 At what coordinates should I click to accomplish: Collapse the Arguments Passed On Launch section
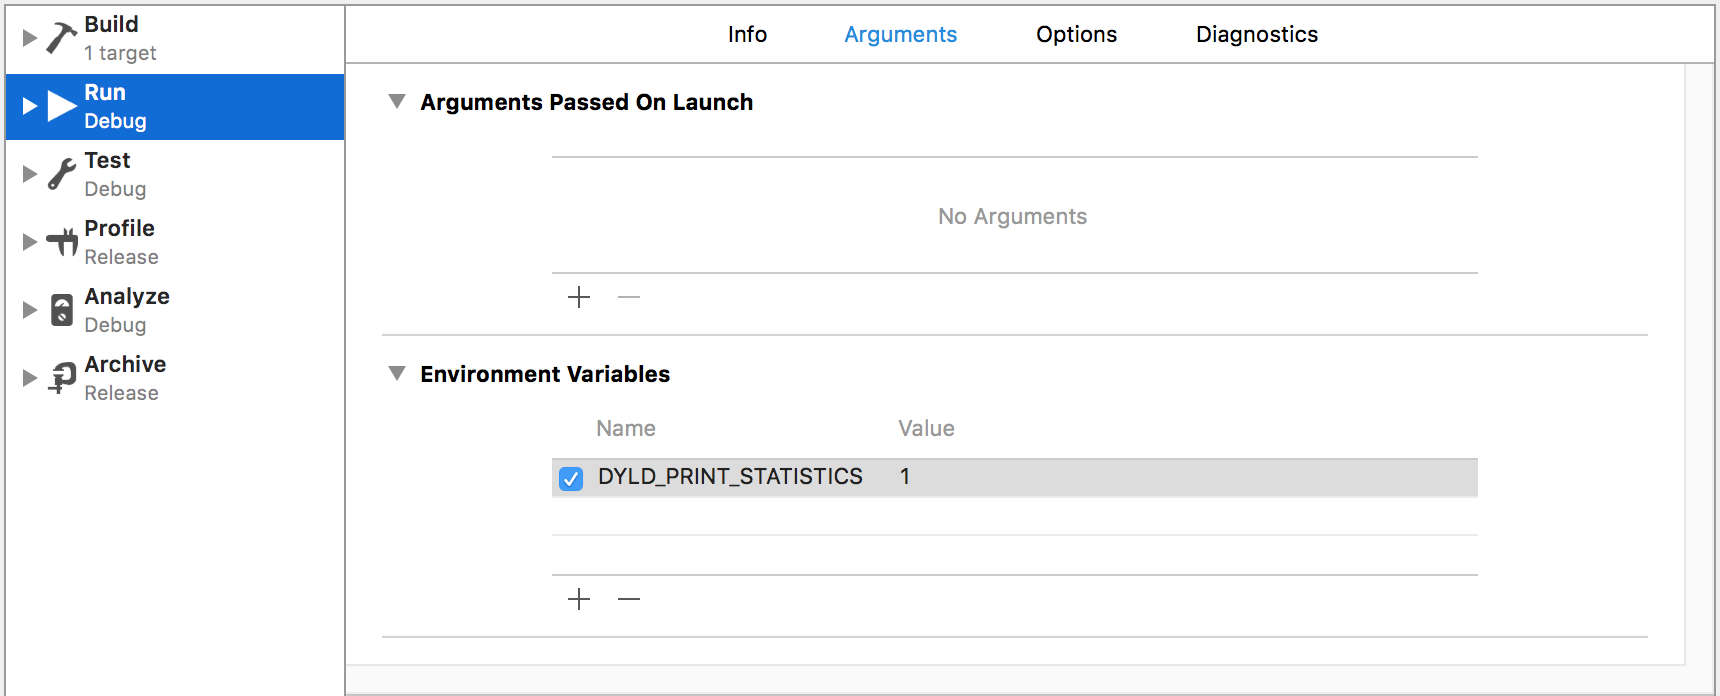396,100
